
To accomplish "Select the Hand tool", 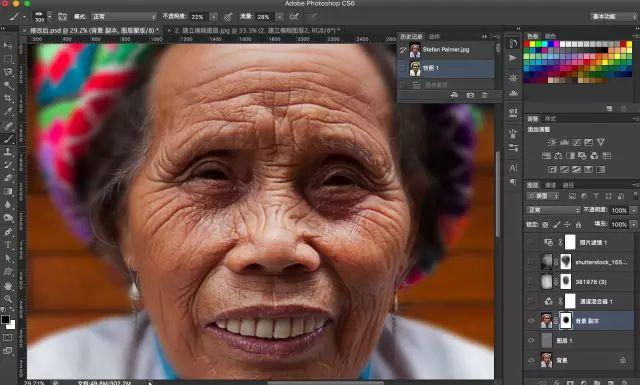I will pyautogui.click(x=8, y=285).
